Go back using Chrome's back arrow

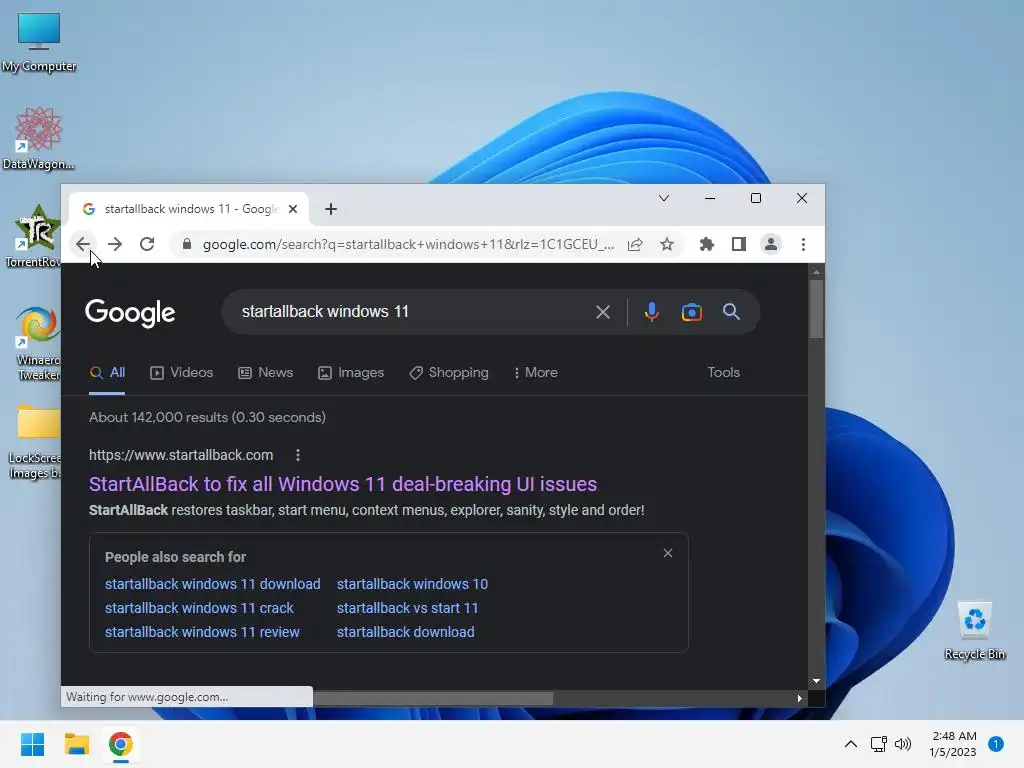[x=83, y=244]
